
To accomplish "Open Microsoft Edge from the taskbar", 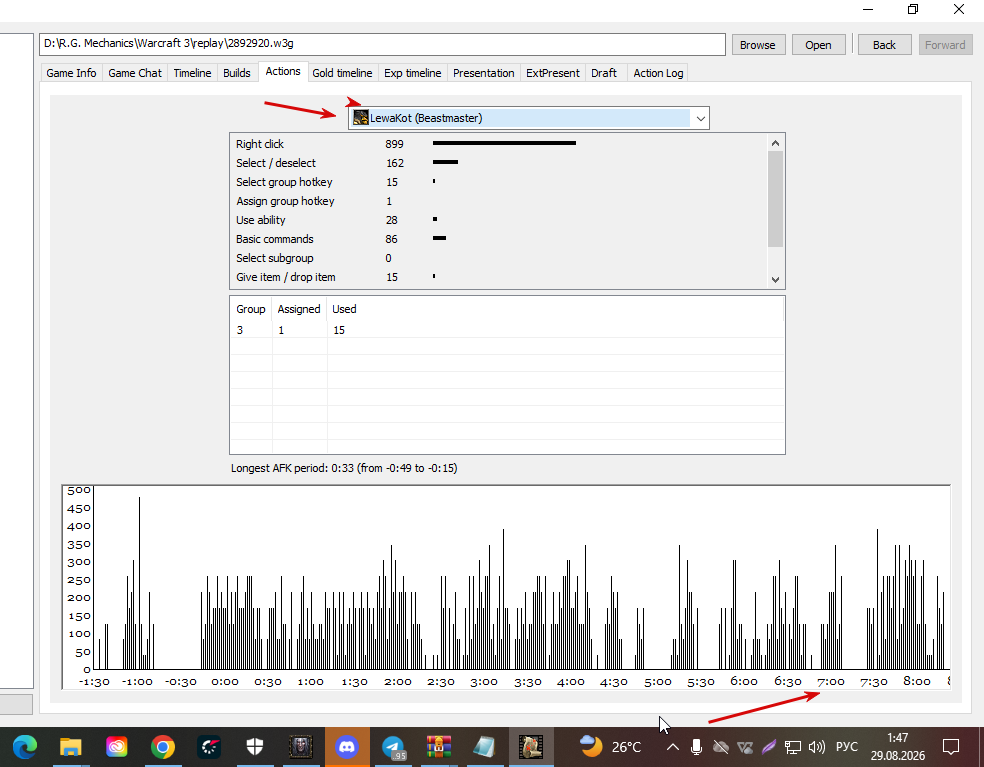I will pos(25,747).
